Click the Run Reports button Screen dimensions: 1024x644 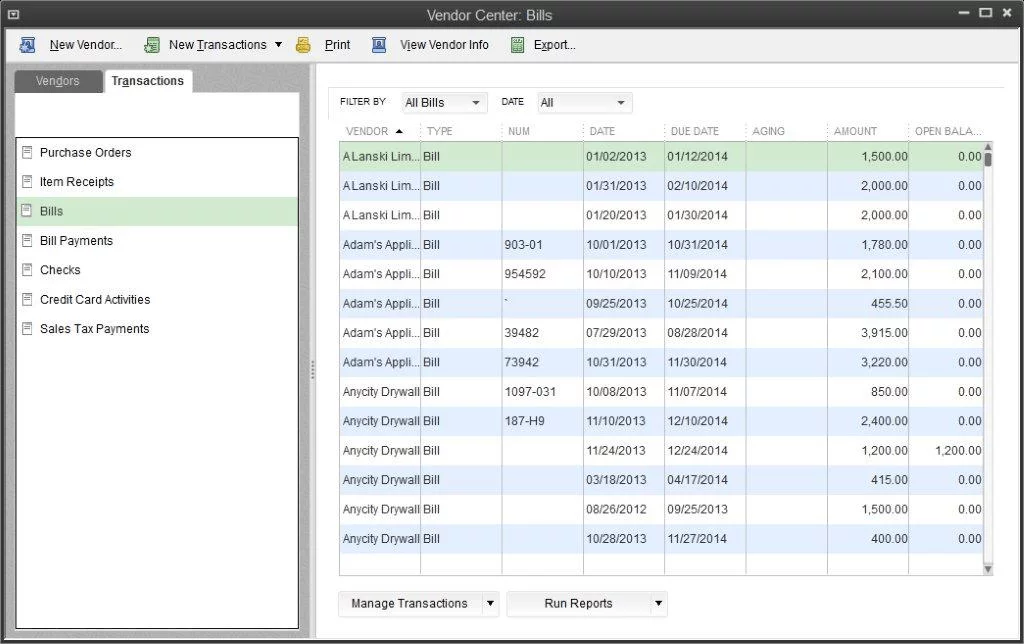click(x=580, y=603)
